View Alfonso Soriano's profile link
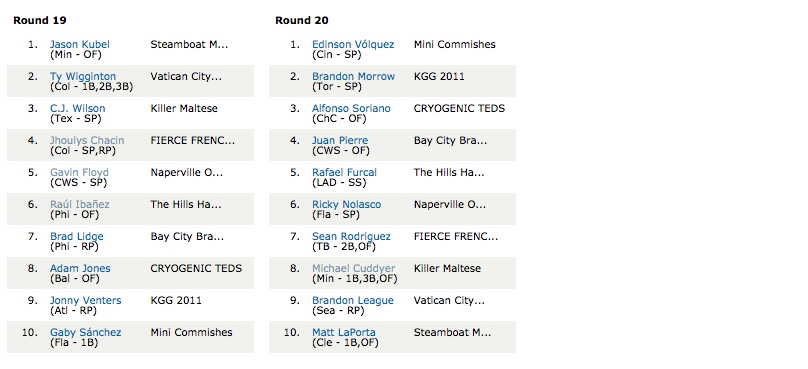Image resolution: width=808 pixels, height=369 pixels. pyautogui.click(x=351, y=108)
